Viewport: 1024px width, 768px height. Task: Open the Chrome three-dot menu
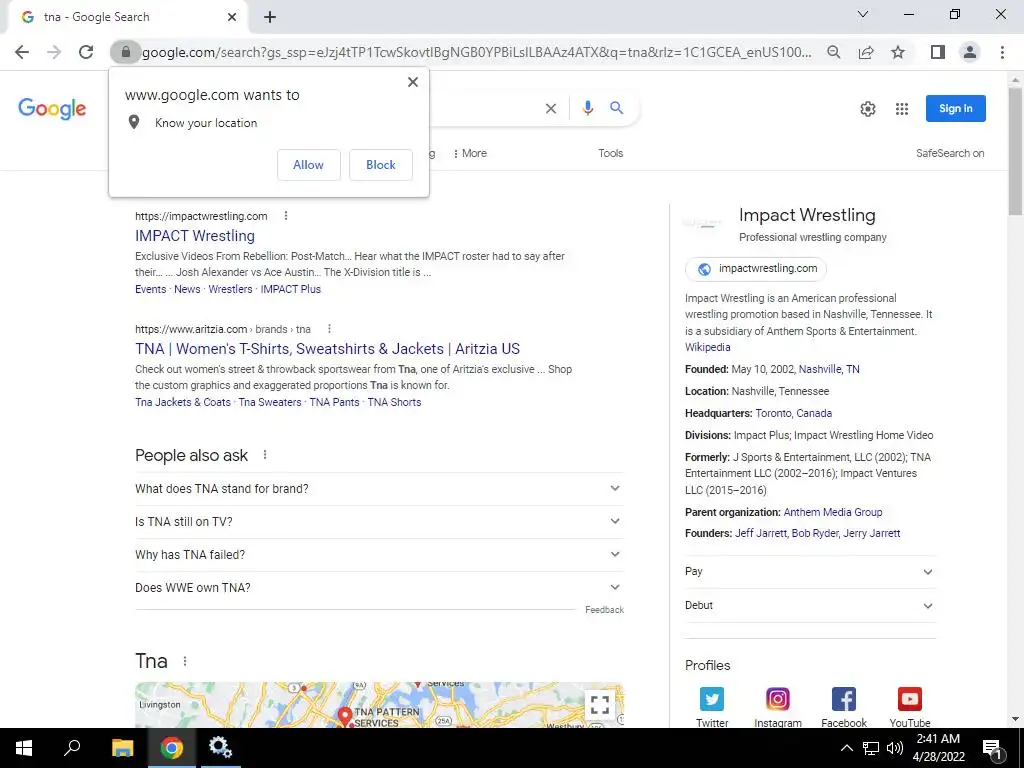pyautogui.click(x=1002, y=52)
